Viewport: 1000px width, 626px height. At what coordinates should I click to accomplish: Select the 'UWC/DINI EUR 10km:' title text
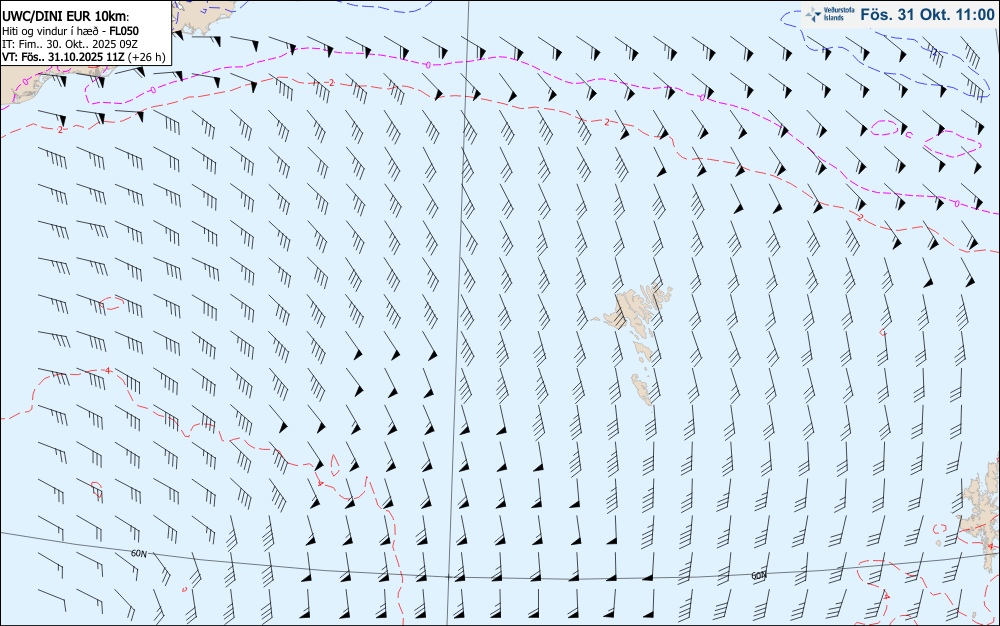(66, 17)
